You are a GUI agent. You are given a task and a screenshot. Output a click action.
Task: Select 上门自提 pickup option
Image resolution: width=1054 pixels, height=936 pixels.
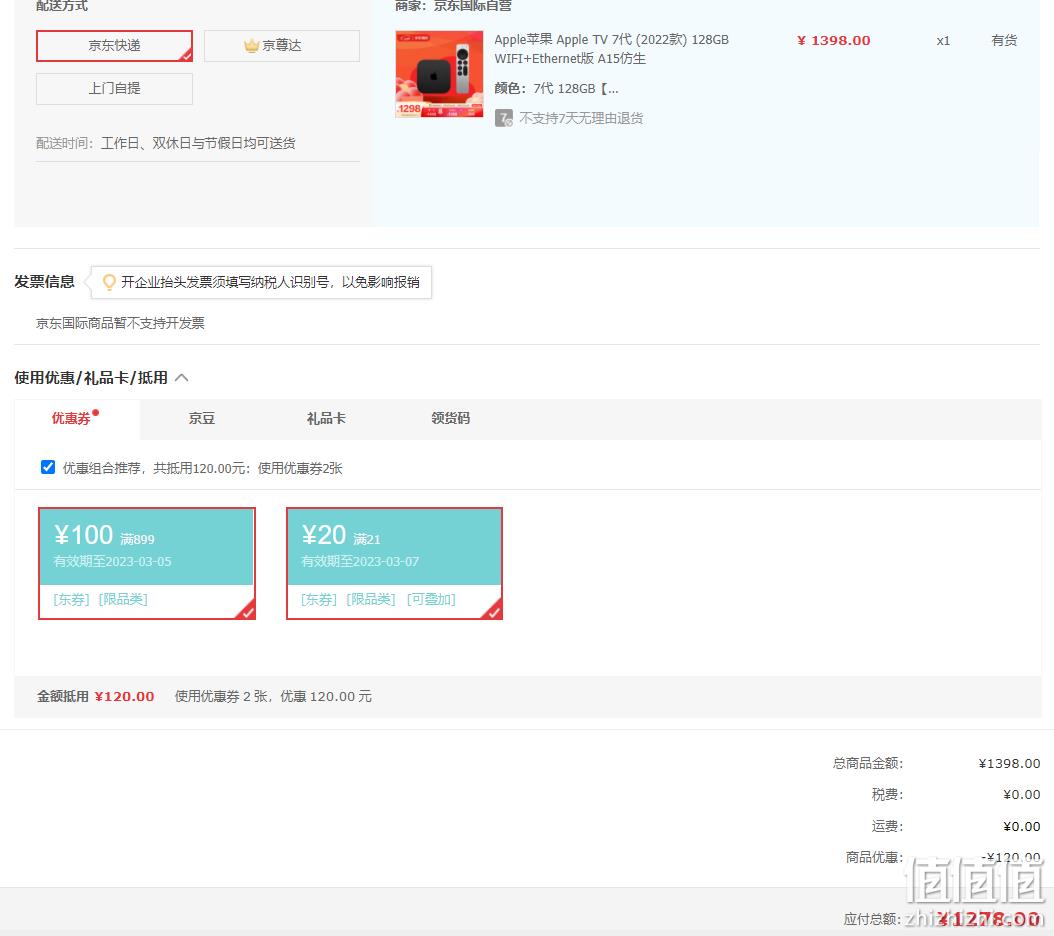(114, 89)
